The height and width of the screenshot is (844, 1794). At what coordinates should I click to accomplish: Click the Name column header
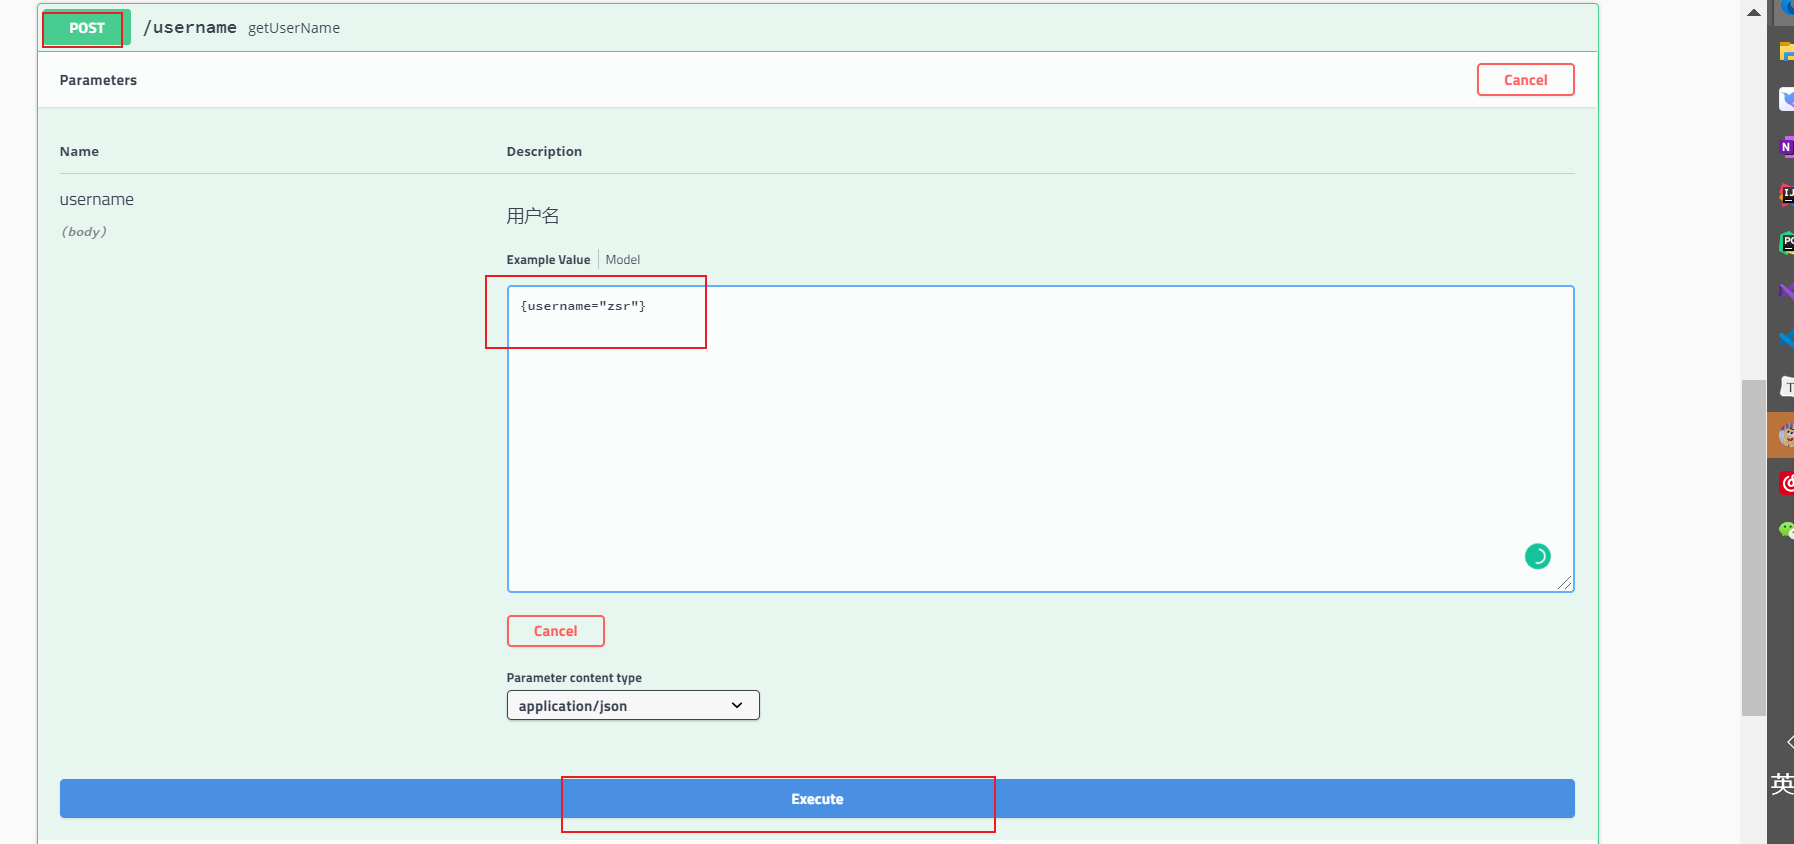click(x=79, y=152)
